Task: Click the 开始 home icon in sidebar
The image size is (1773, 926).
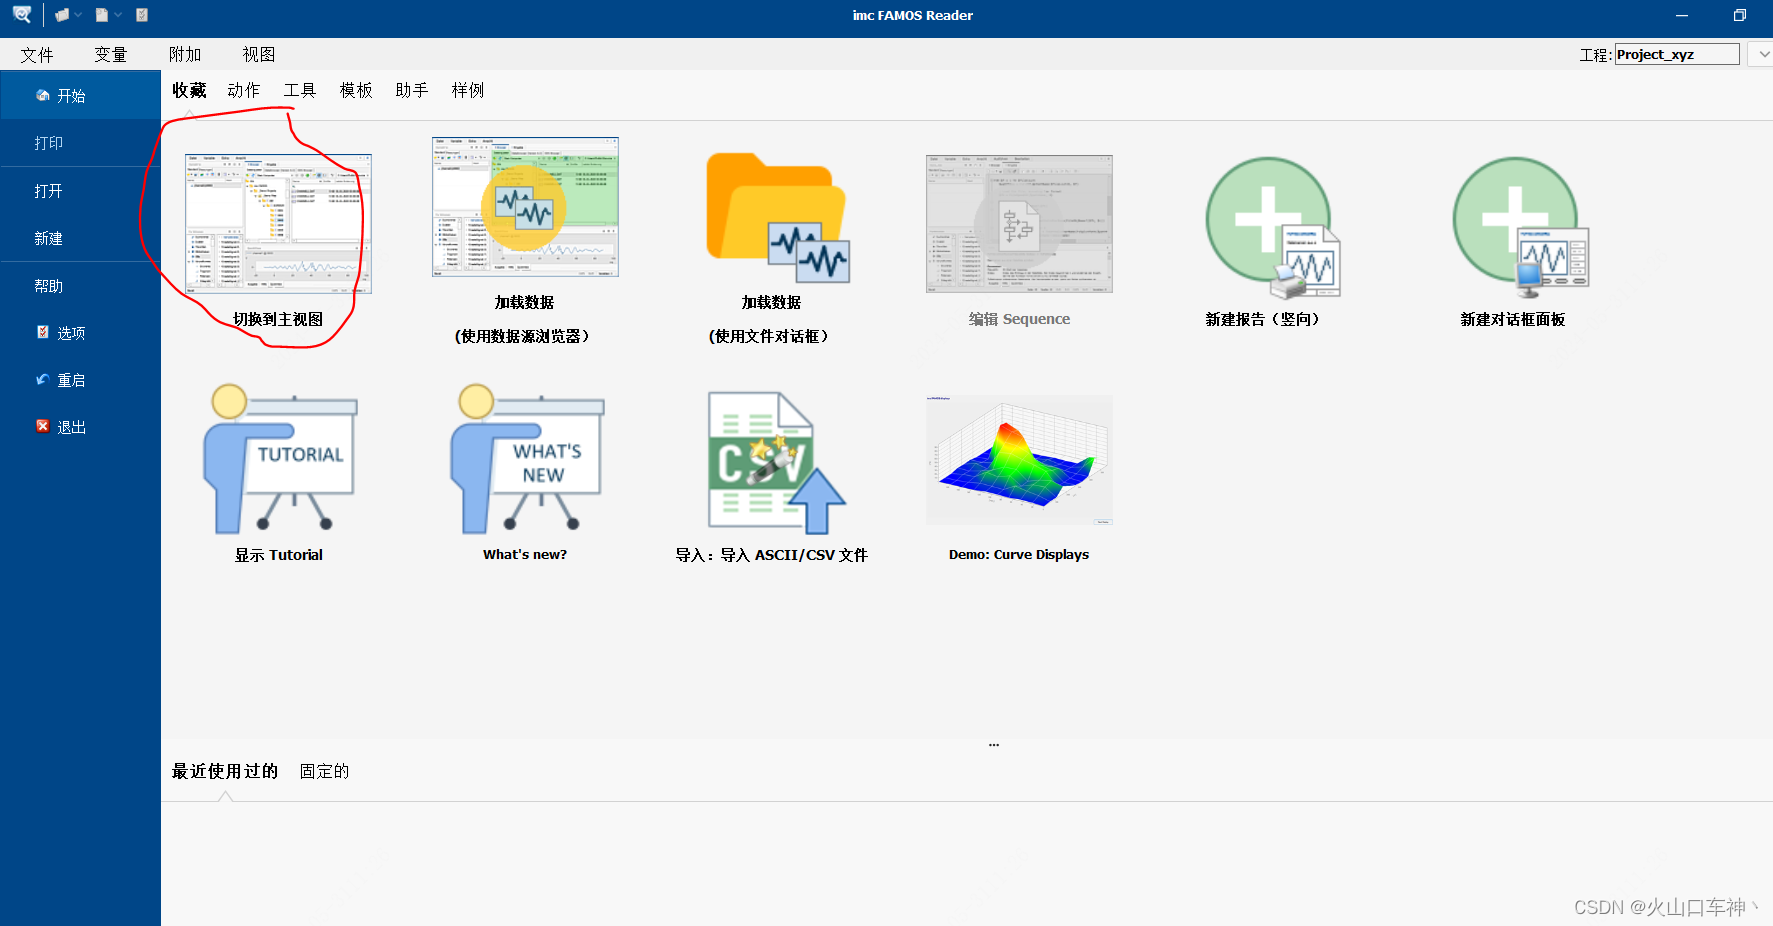Action: tap(43, 95)
